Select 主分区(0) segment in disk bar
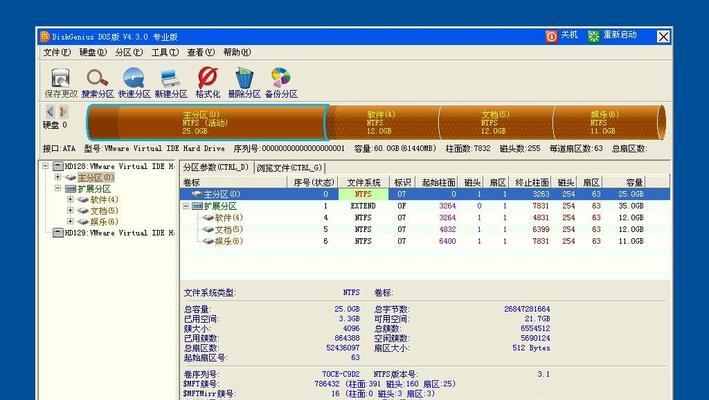 pyautogui.click(x=207, y=122)
